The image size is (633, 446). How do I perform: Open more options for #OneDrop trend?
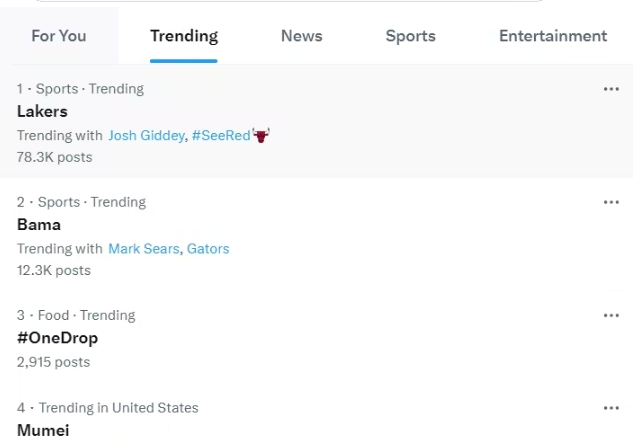coord(611,315)
